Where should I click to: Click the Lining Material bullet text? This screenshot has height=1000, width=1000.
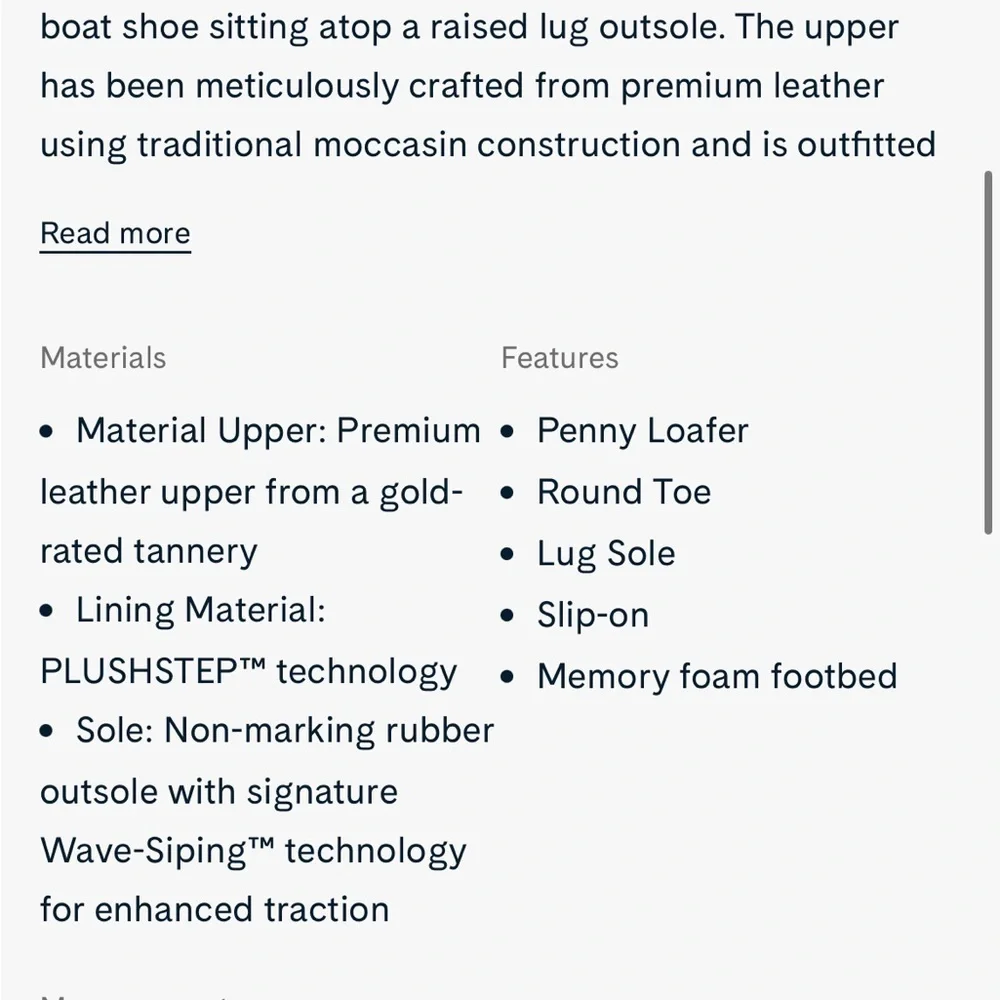201,610
